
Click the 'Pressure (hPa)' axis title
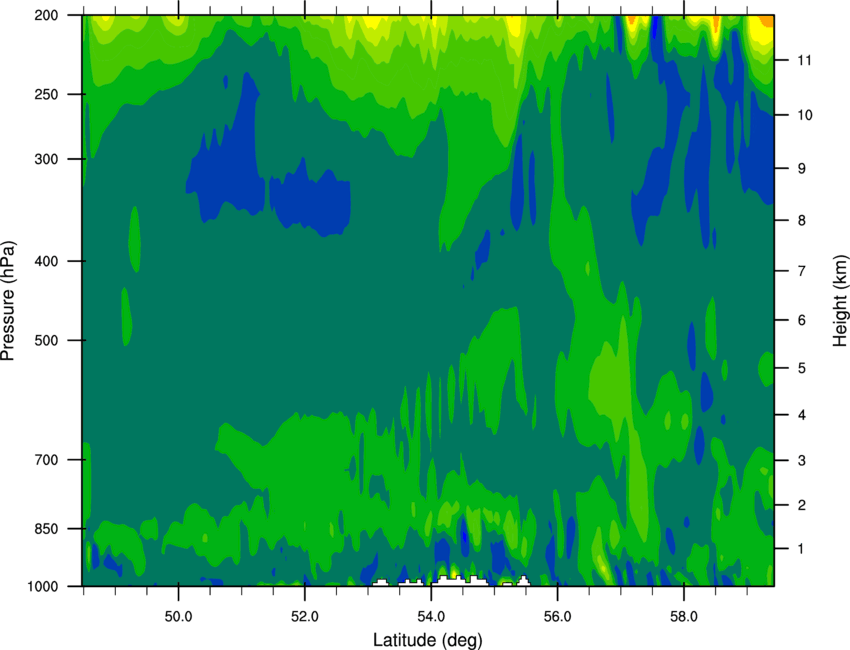coord(8,300)
